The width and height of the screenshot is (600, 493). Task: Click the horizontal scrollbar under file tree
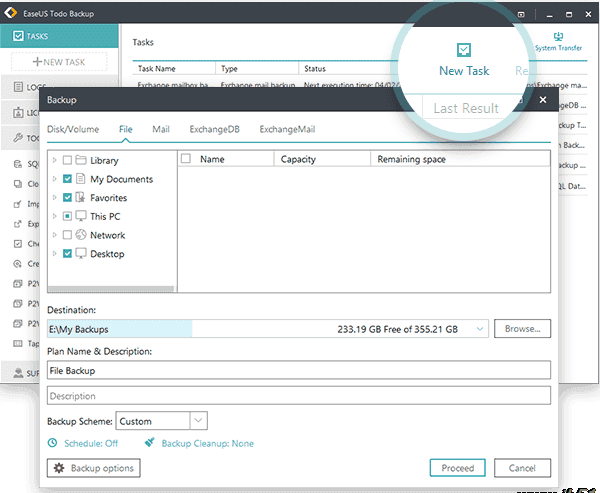(x=110, y=289)
